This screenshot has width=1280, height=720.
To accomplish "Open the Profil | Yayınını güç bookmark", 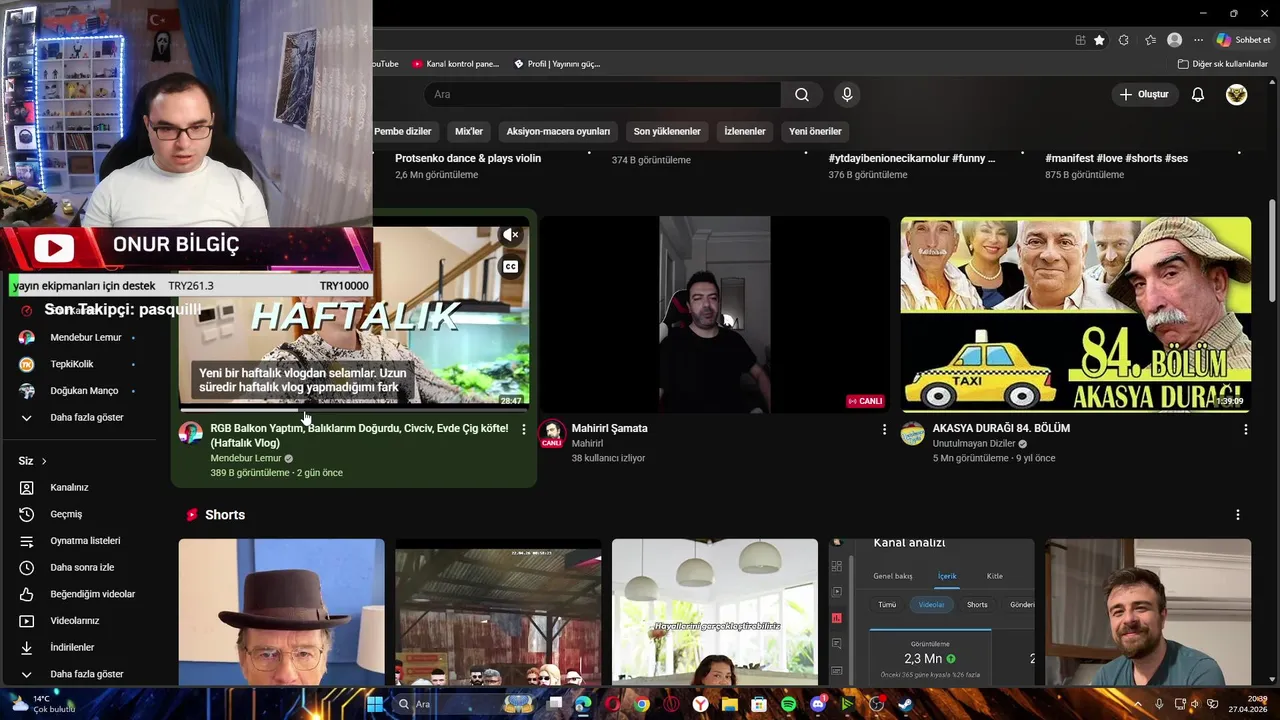I will tap(557, 64).
